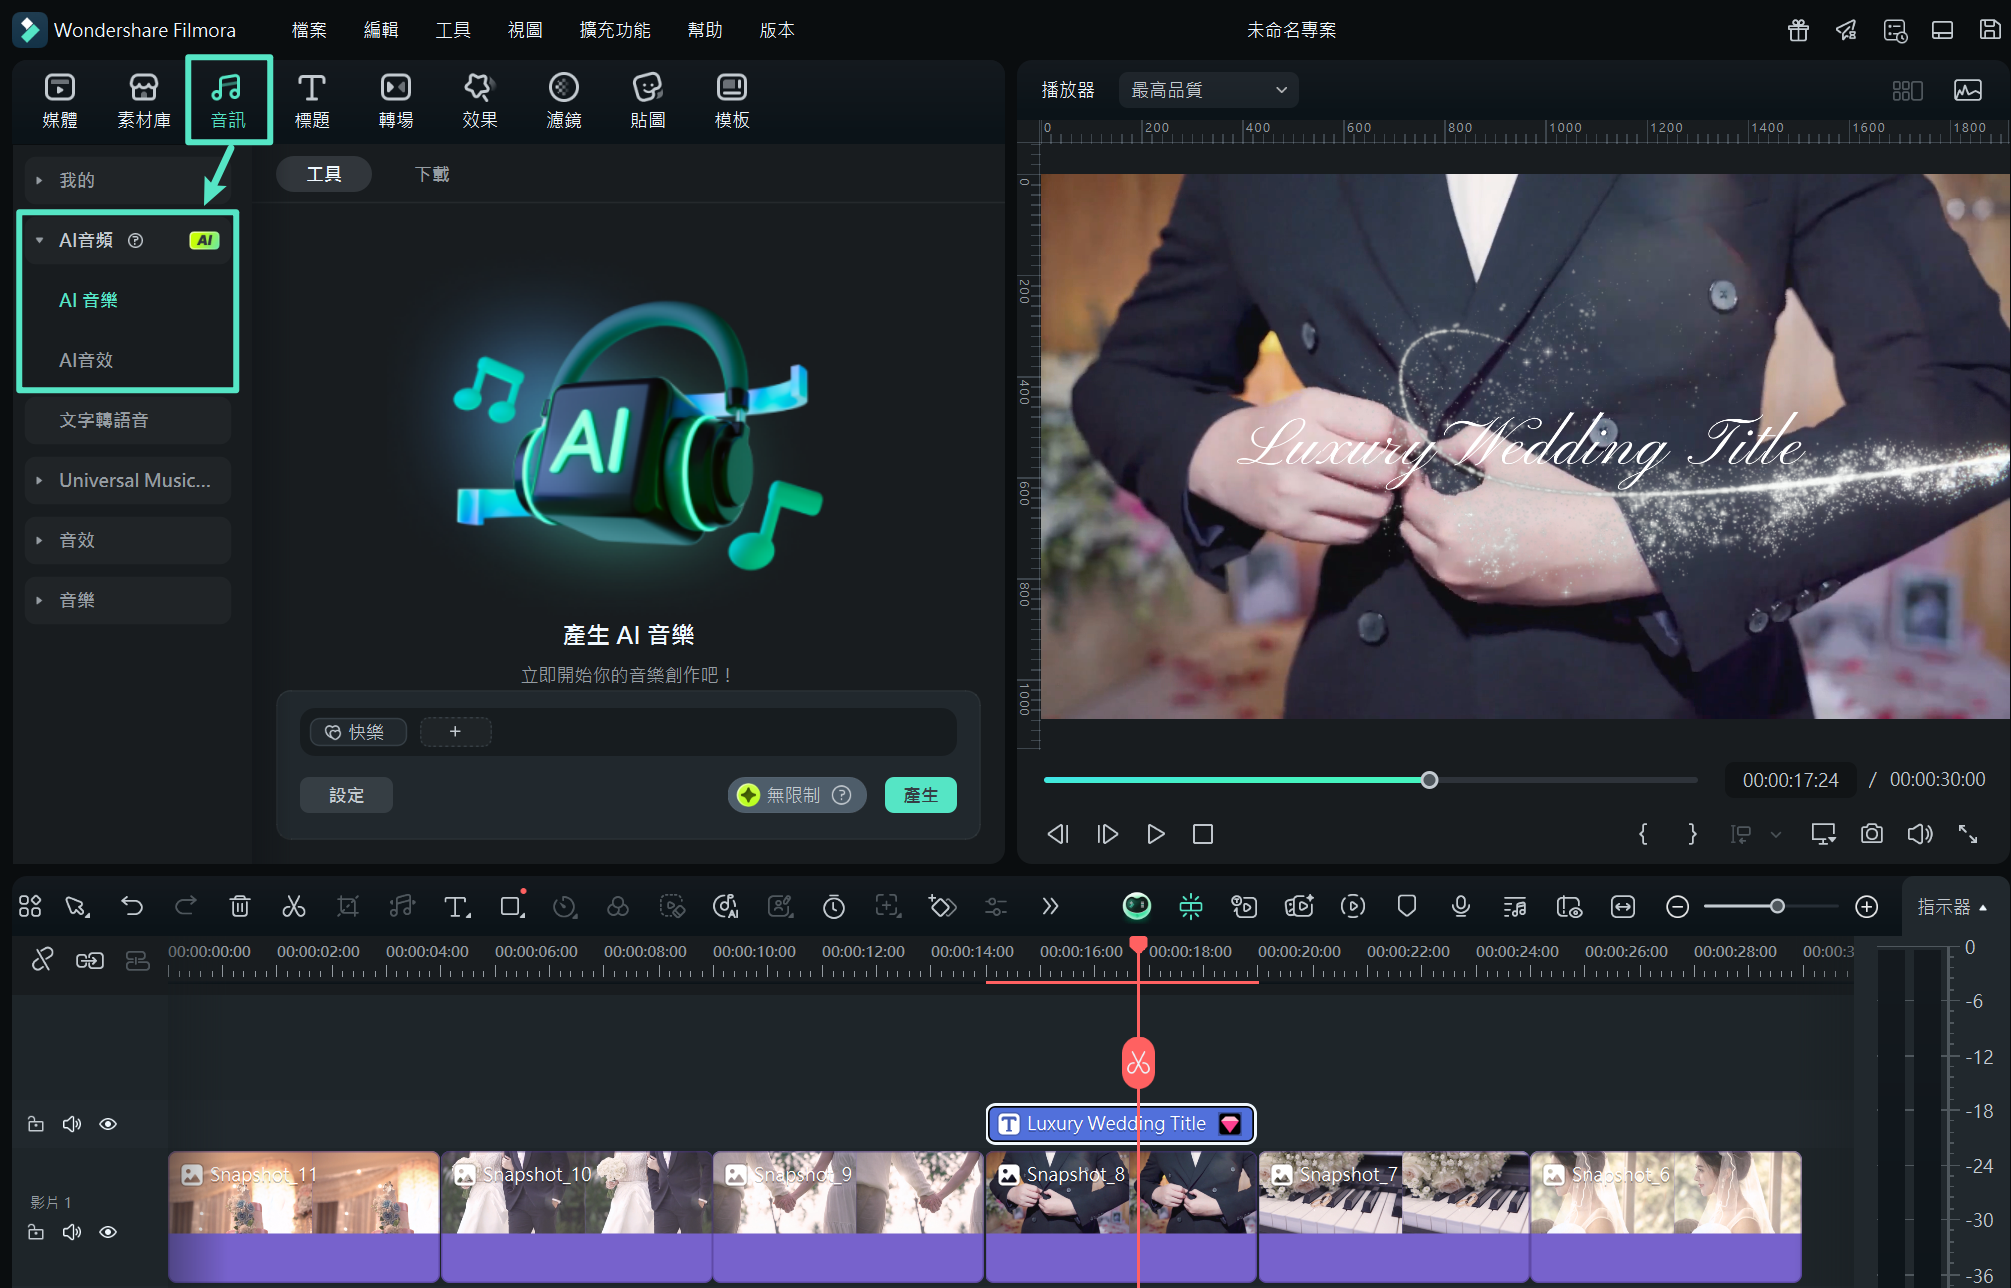Click the microphone voiceover record icon

coord(1460,906)
